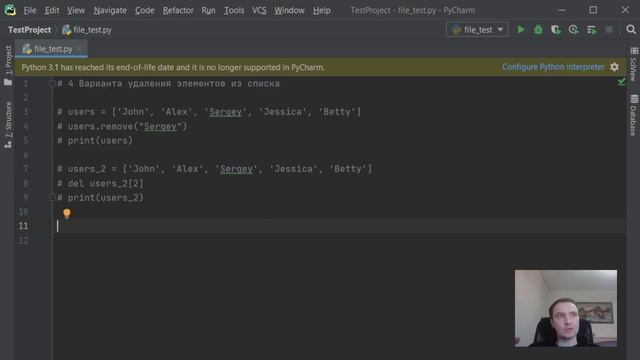The width and height of the screenshot is (640, 360).
Task: Open the Structure tool window
Action: (8, 124)
